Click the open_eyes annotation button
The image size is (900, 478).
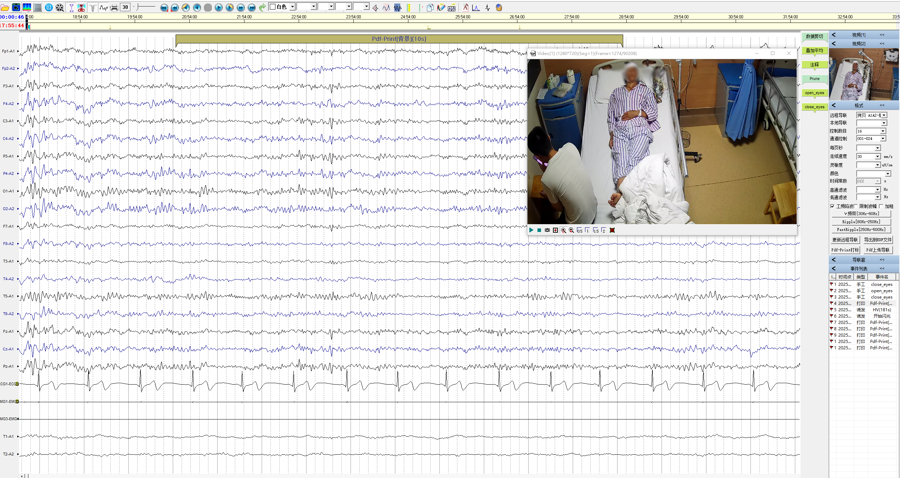click(814, 92)
